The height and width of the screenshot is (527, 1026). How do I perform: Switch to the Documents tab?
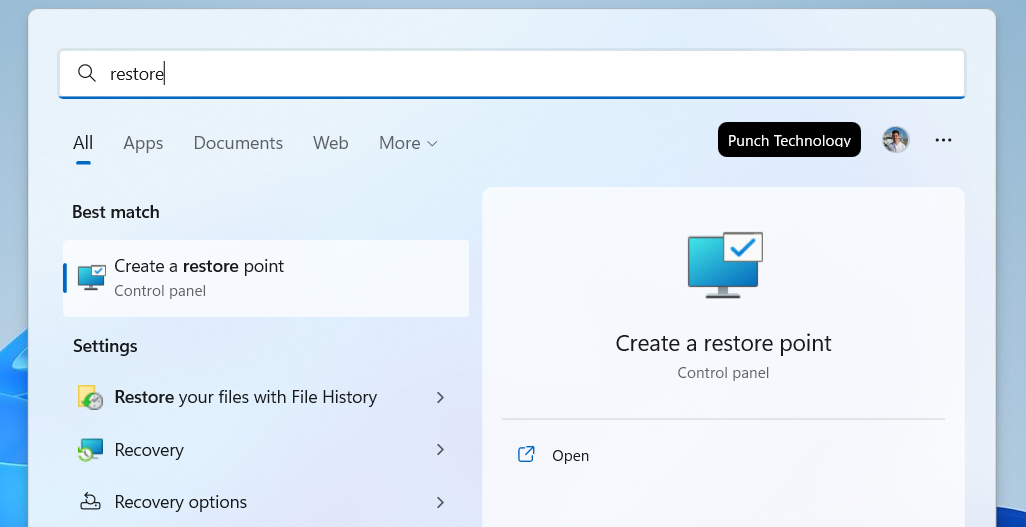tap(238, 143)
